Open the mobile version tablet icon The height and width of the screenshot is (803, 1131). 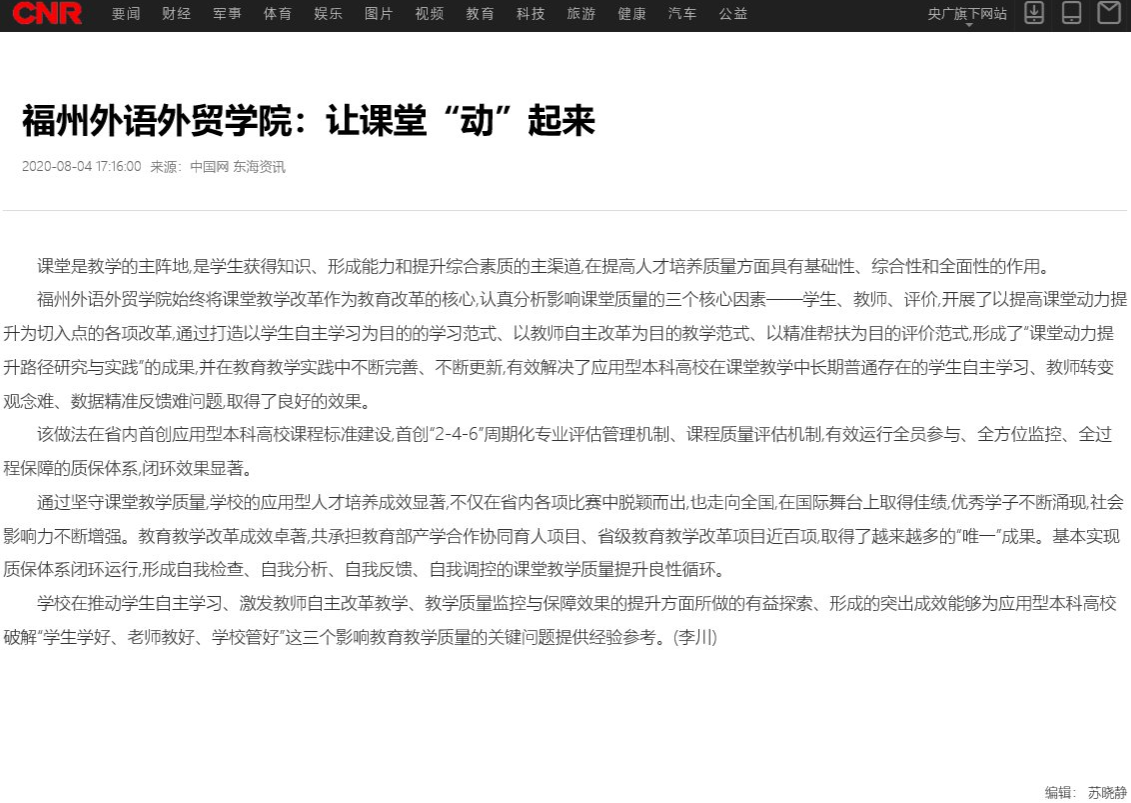pos(1071,13)
